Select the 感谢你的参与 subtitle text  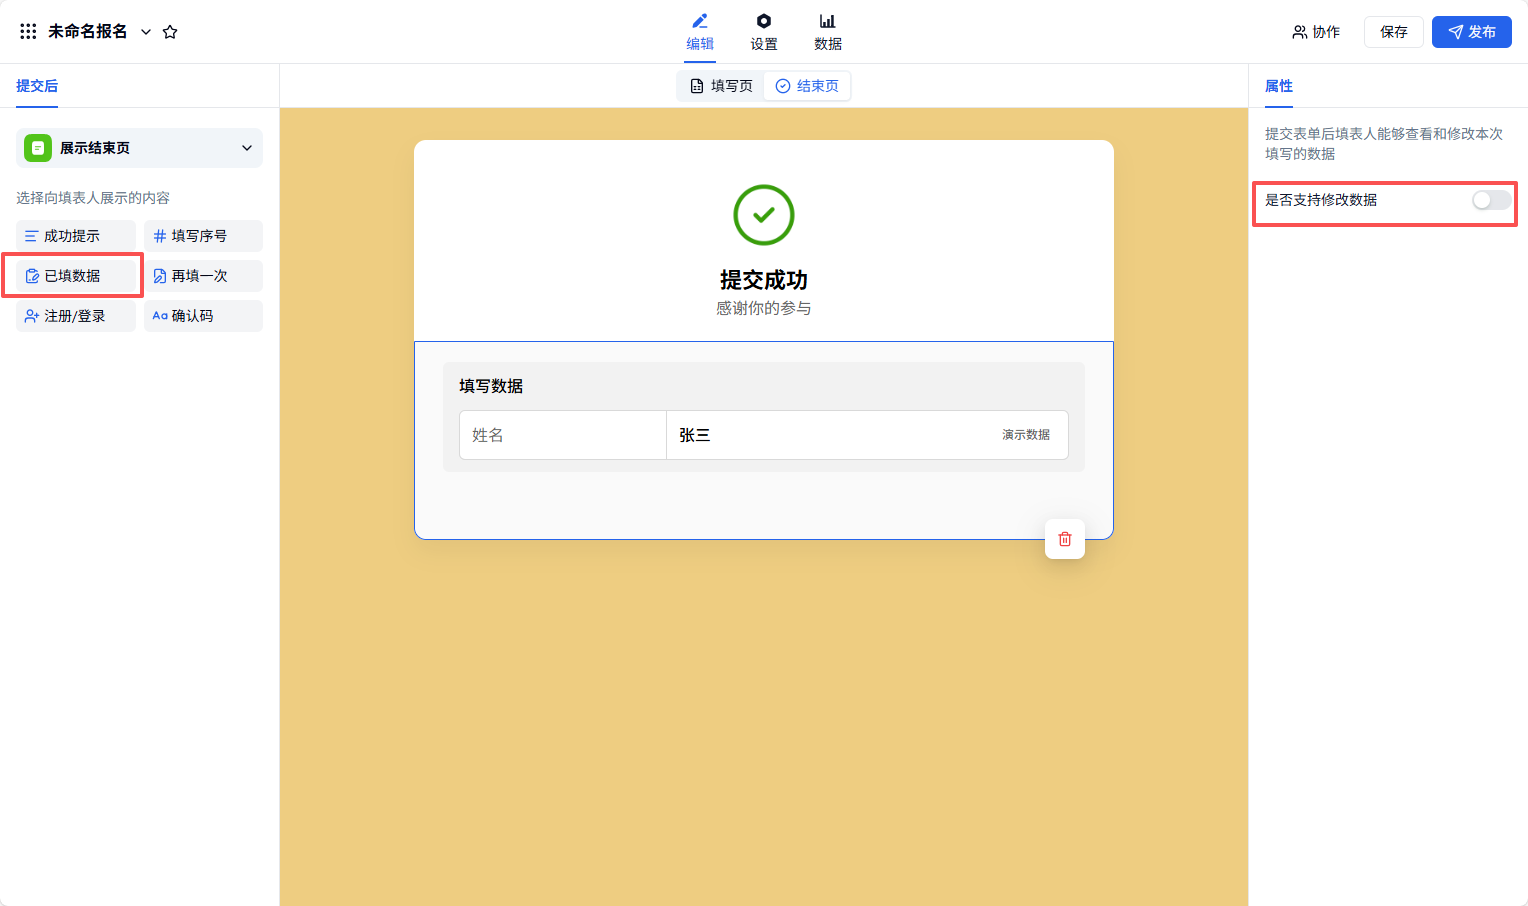764,308
